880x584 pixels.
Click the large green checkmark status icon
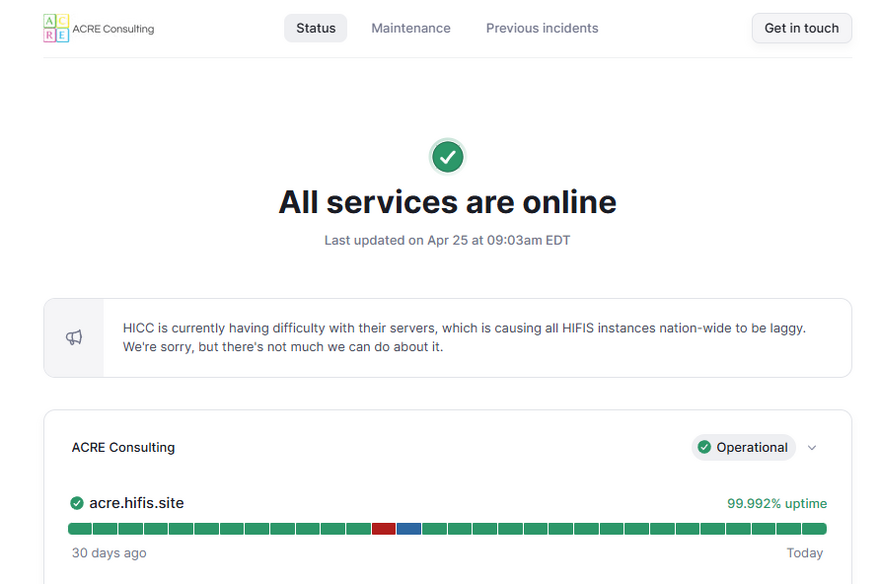[x=447, y=157]
